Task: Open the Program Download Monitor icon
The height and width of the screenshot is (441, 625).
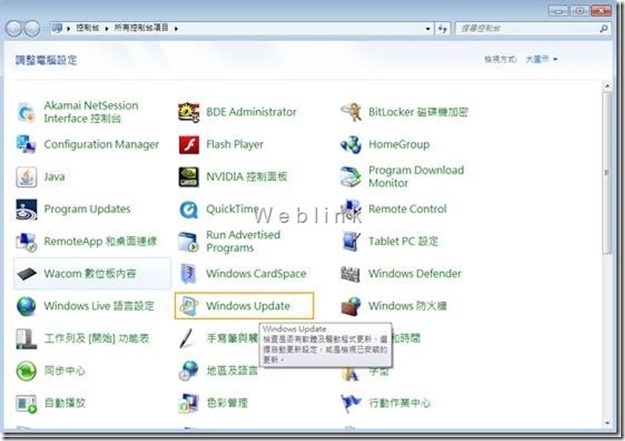Action: point(351,177)
